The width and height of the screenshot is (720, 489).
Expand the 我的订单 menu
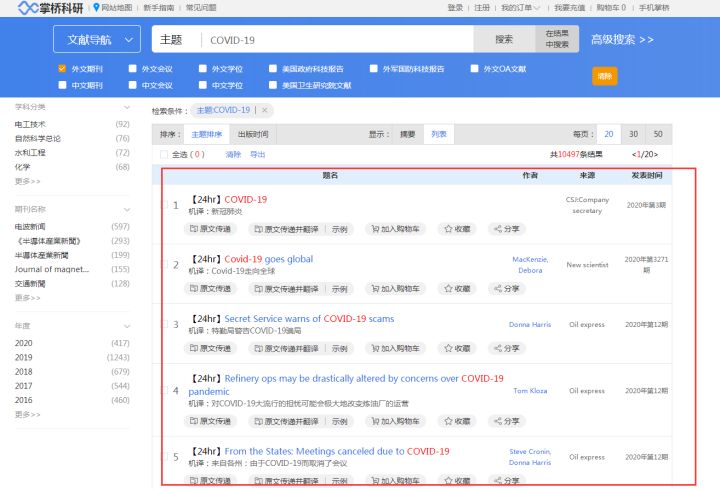tap(520, 8)
